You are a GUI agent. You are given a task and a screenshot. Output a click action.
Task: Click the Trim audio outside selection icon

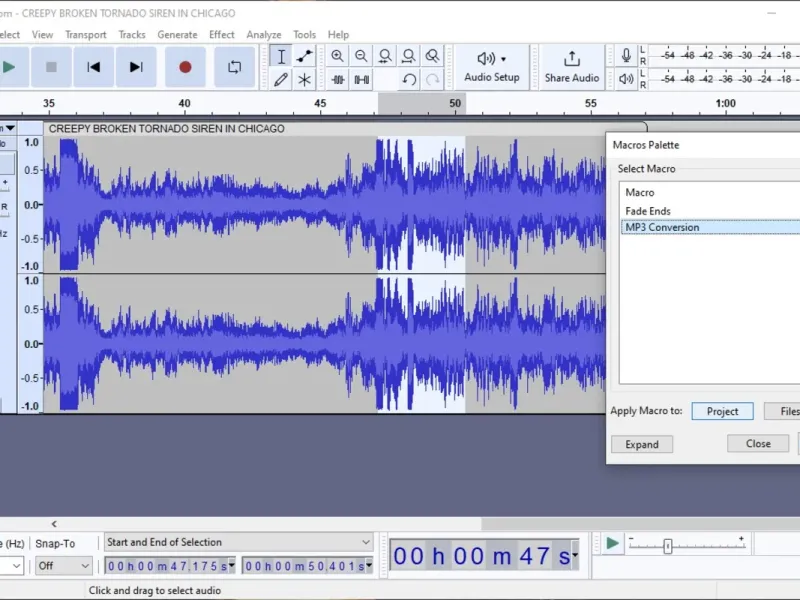tap(338, 80)
